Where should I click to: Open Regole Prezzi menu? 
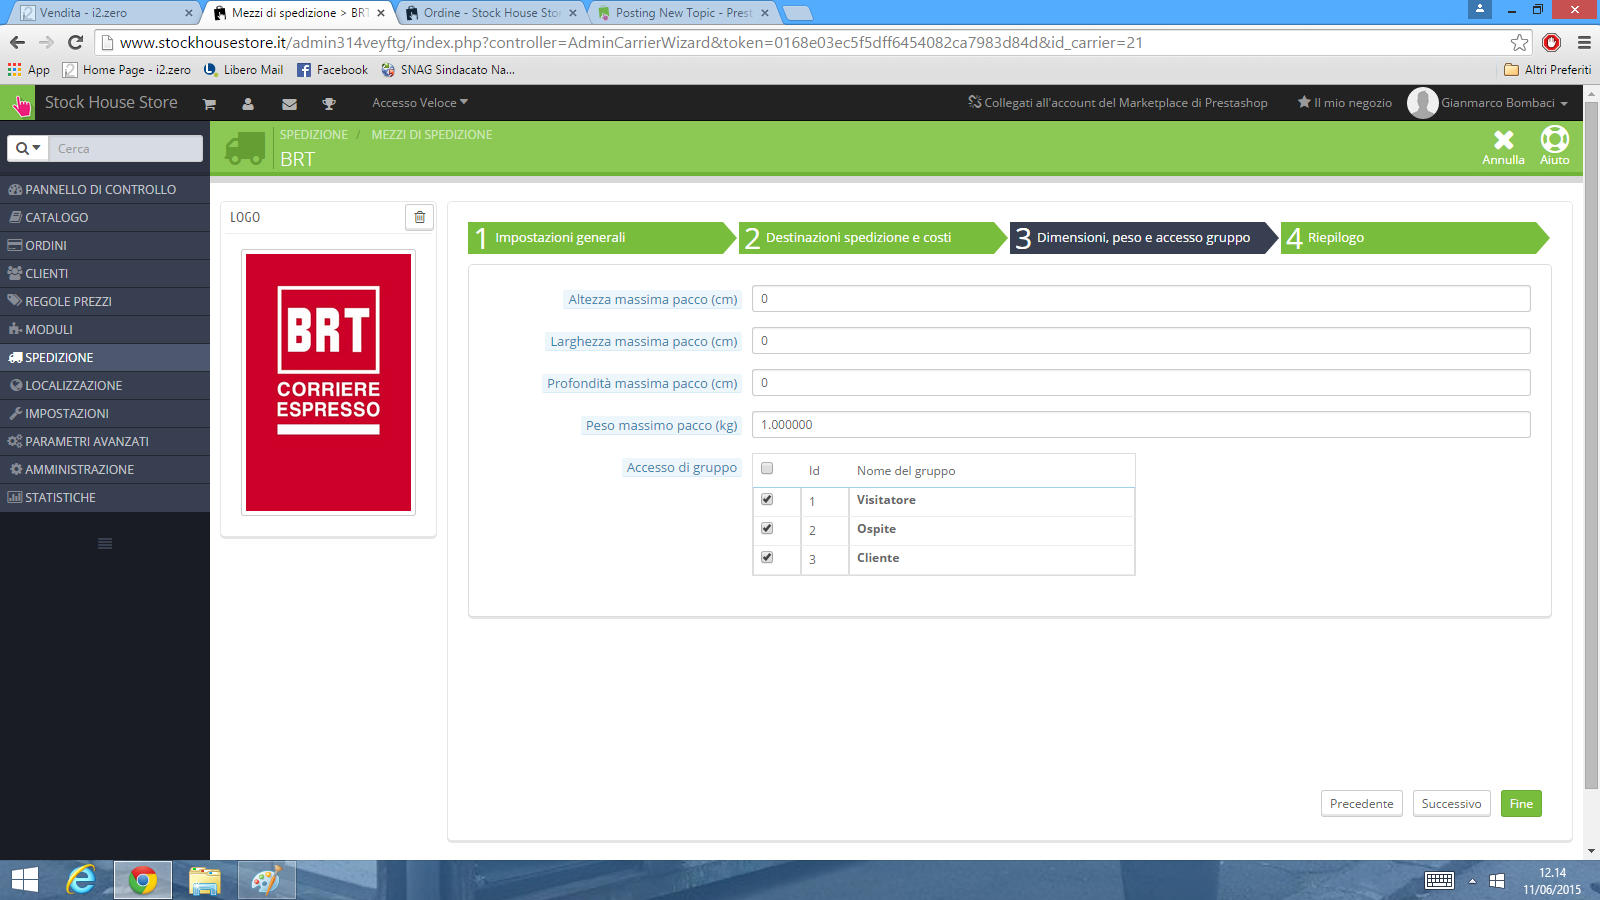(105, 301)
